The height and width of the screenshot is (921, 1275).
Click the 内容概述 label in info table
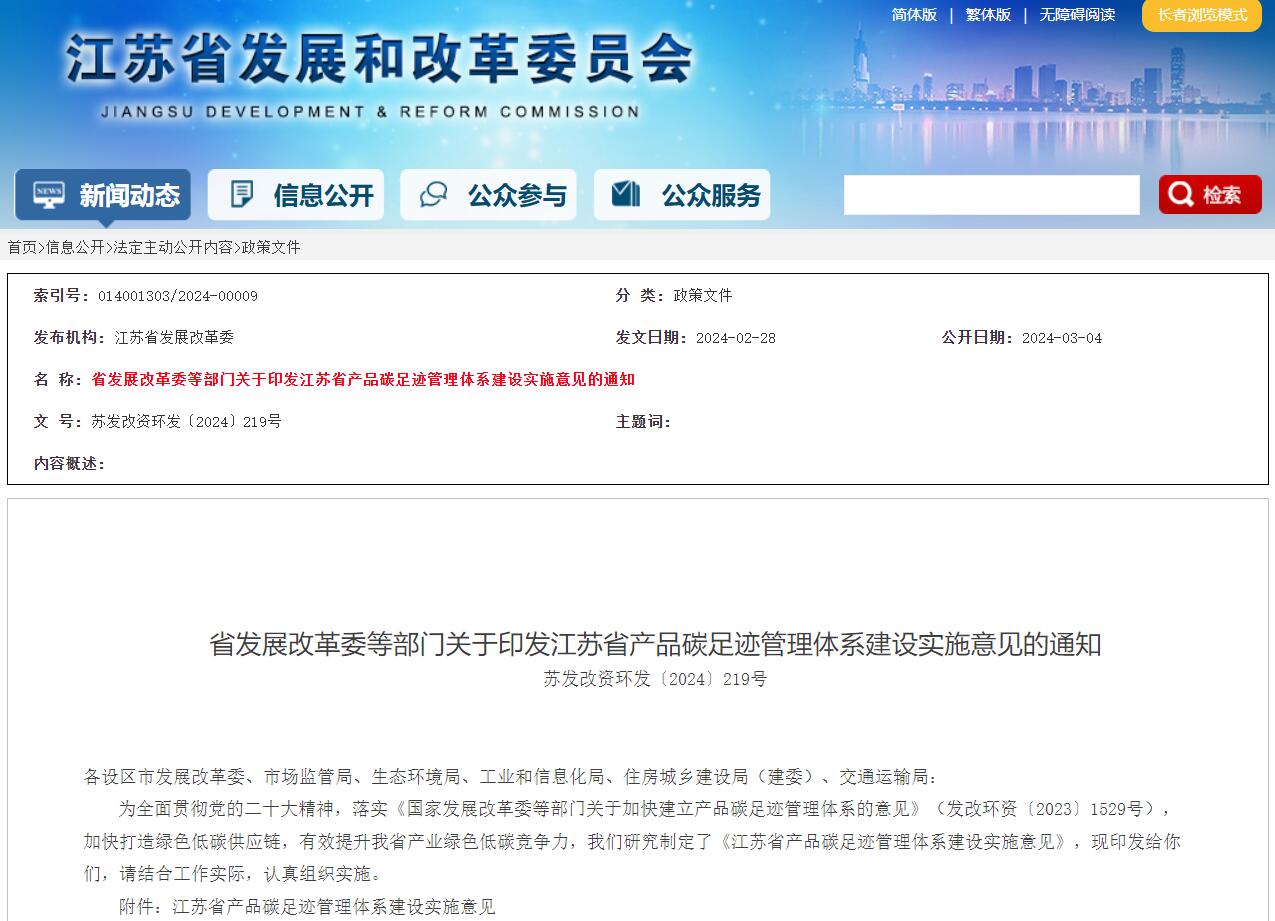pyautogui.click(x=69, y=463)
